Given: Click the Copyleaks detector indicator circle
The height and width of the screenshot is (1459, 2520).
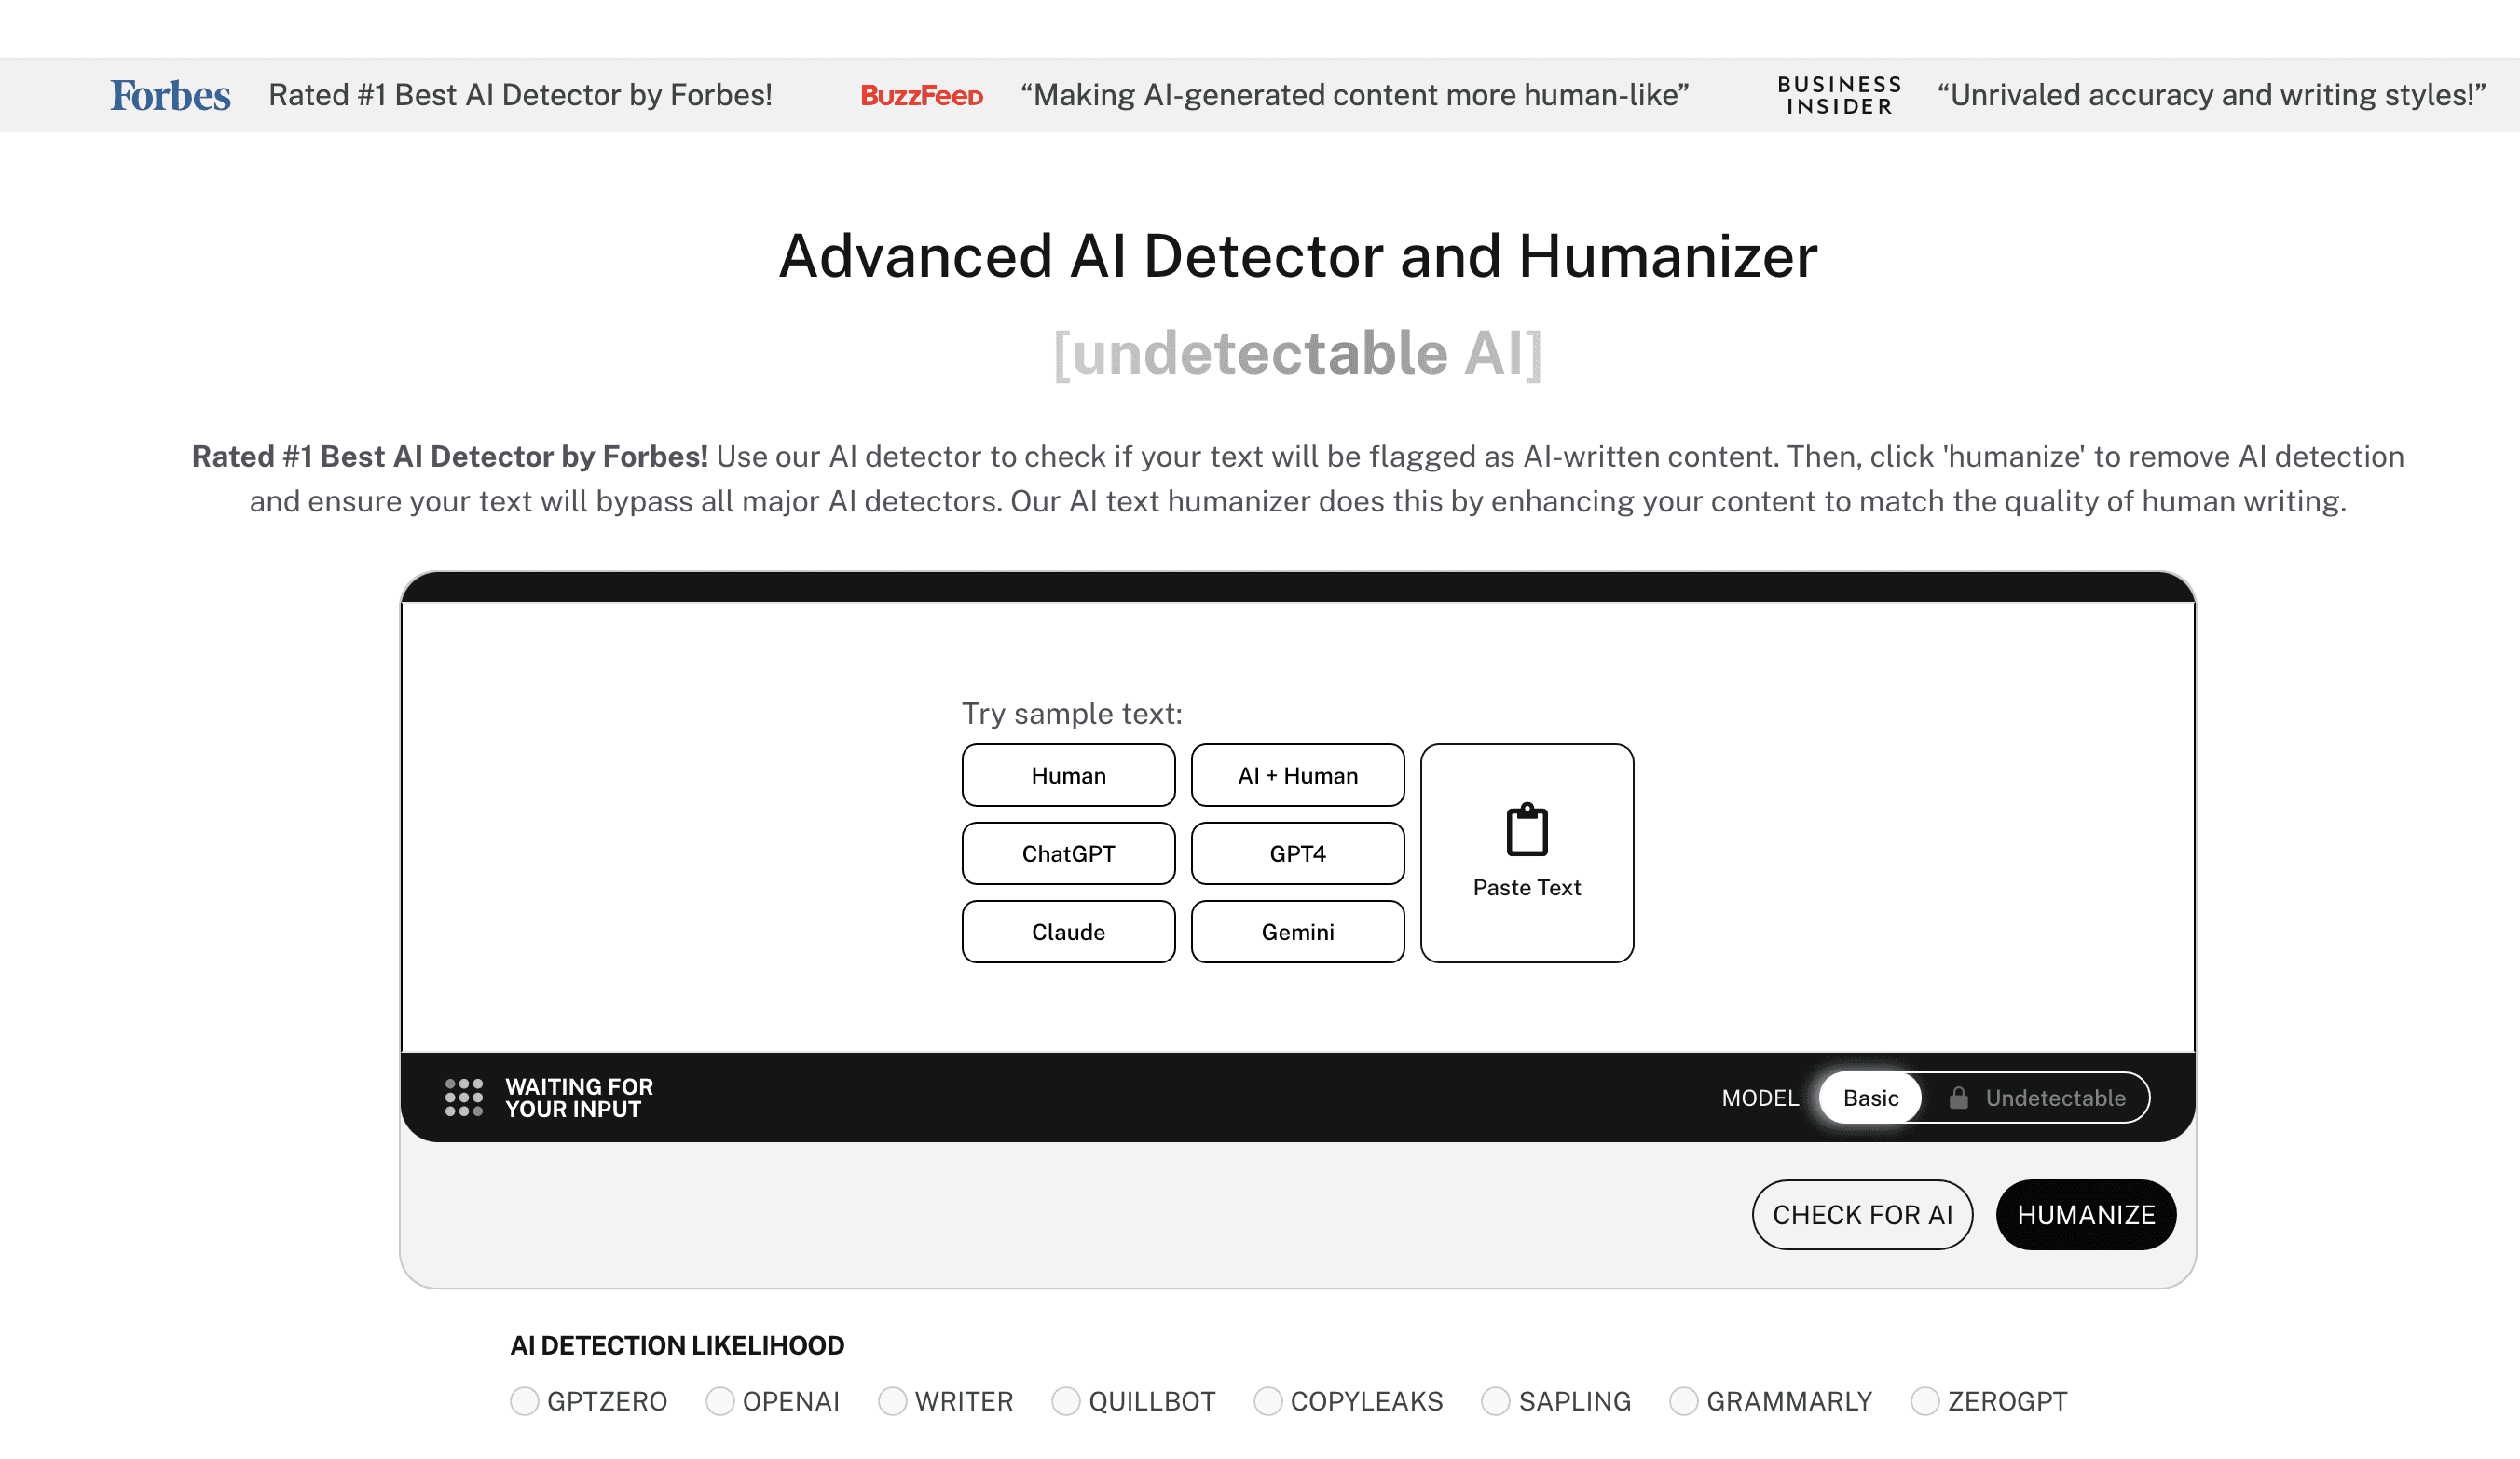Looking at the screenshot, I should click(x=1267, y=1400).
